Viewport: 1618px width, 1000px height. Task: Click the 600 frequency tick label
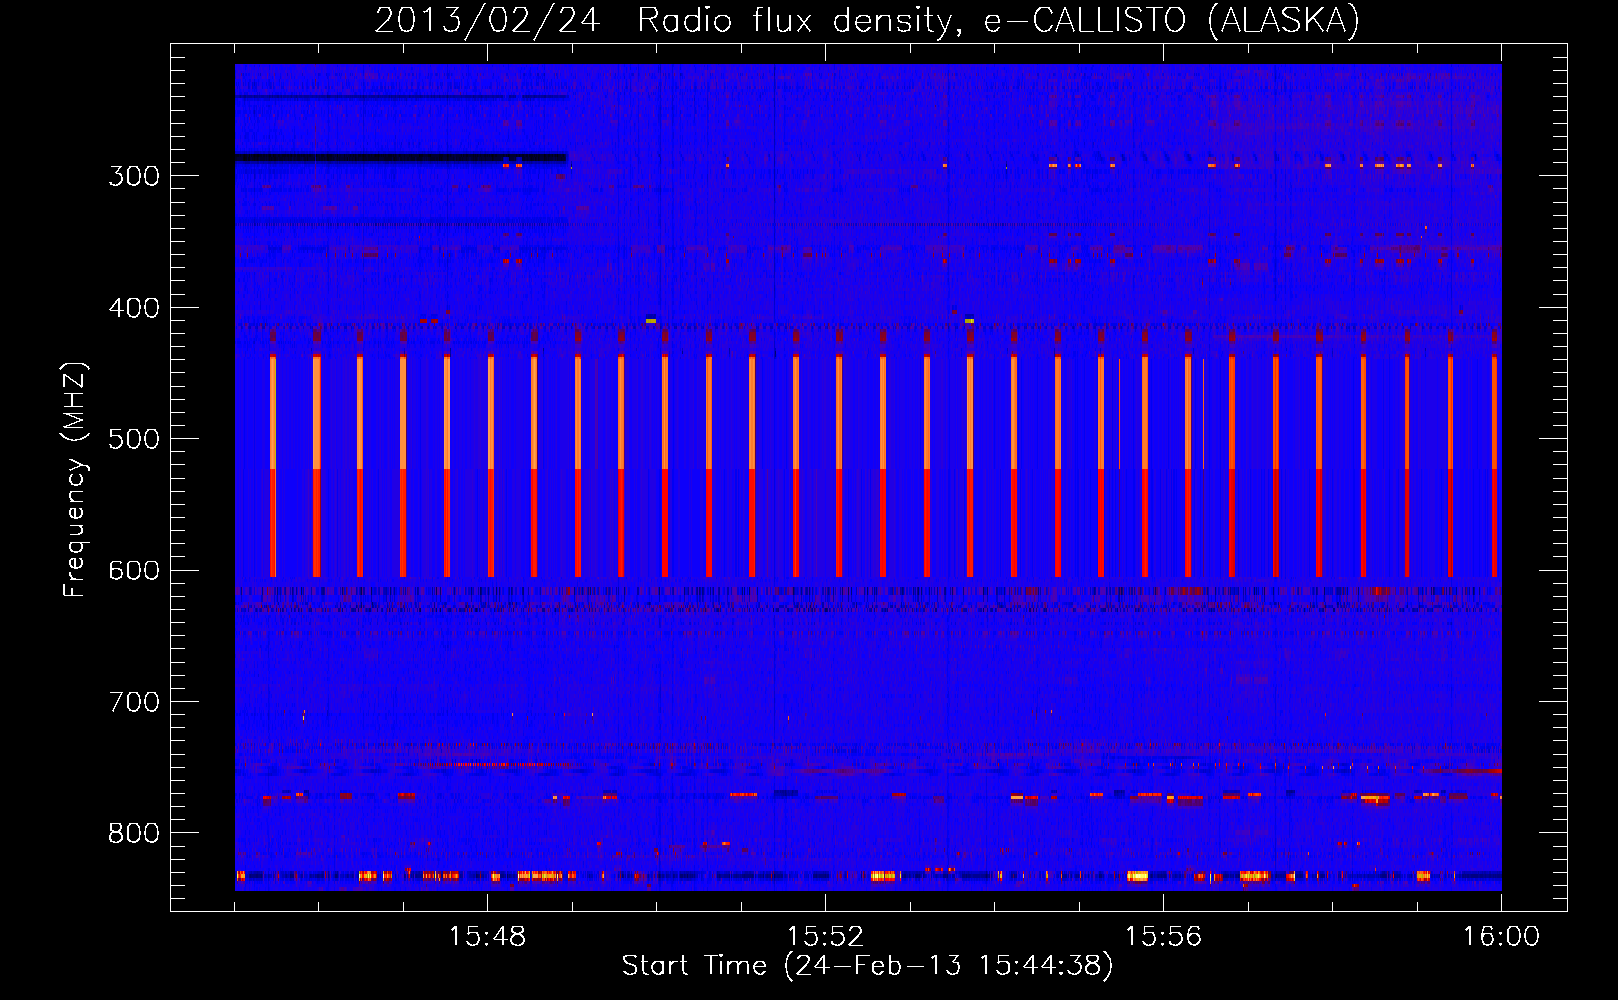(134, 571)
